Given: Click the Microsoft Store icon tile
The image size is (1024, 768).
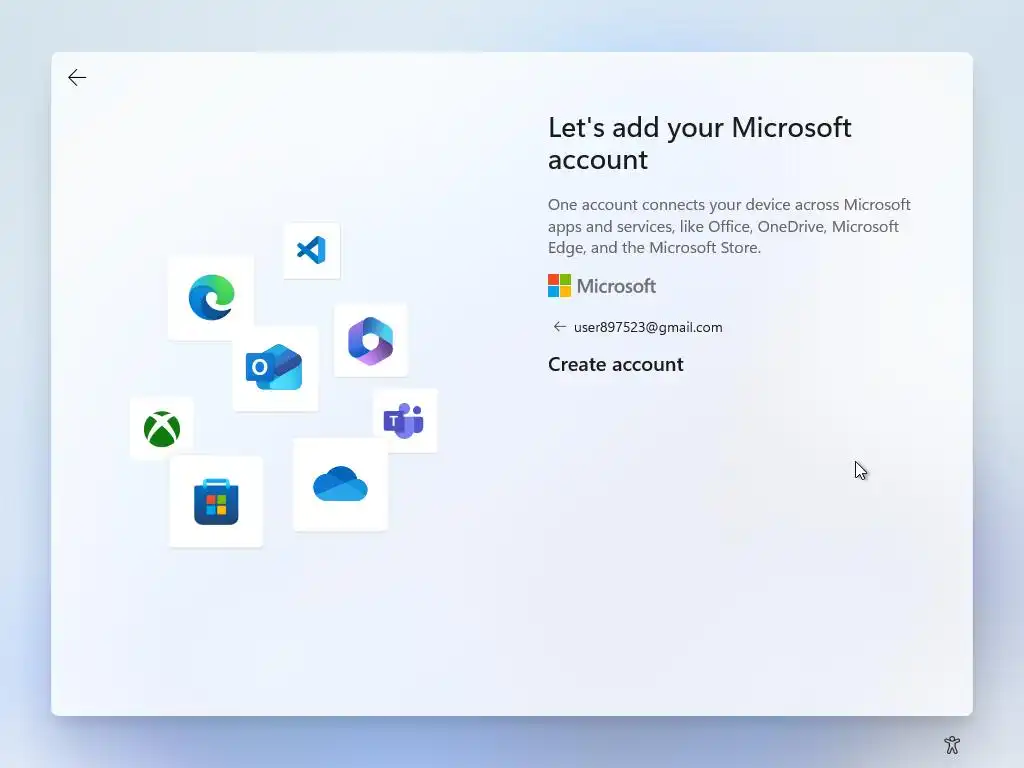Looking at the screenshot, I should coord(216,502).
